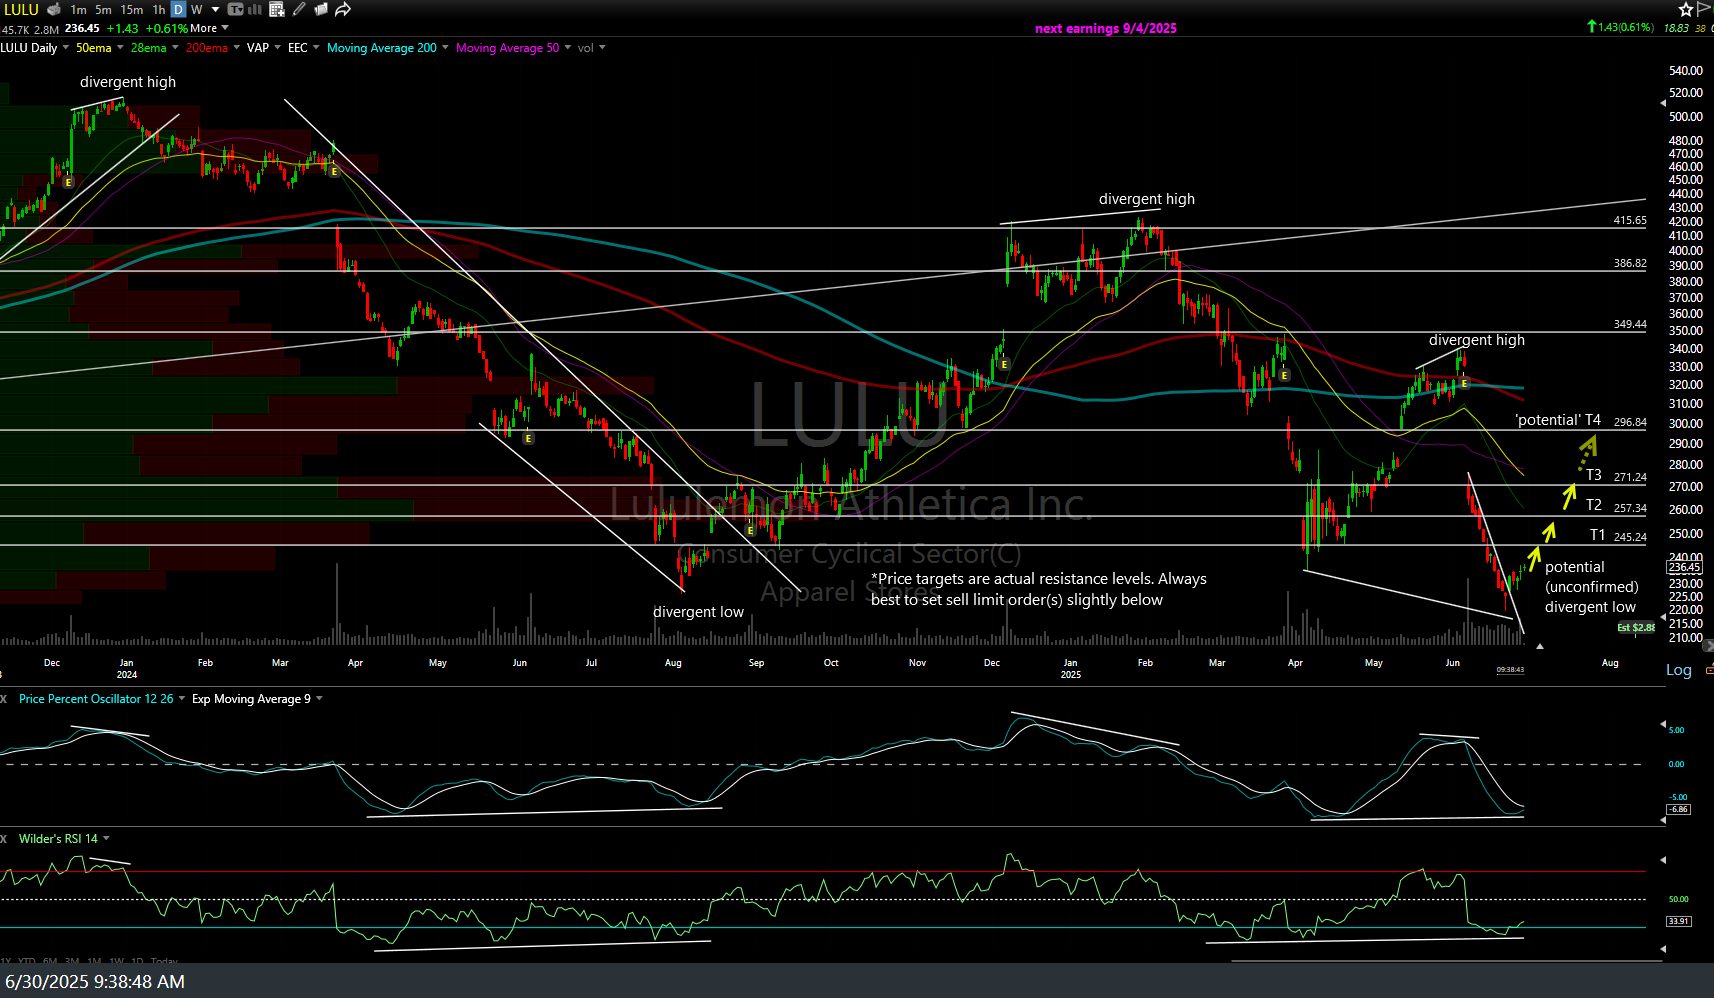Toggle the Log scale setting
Viewport: 1714px width, 998px height.
1678,670
